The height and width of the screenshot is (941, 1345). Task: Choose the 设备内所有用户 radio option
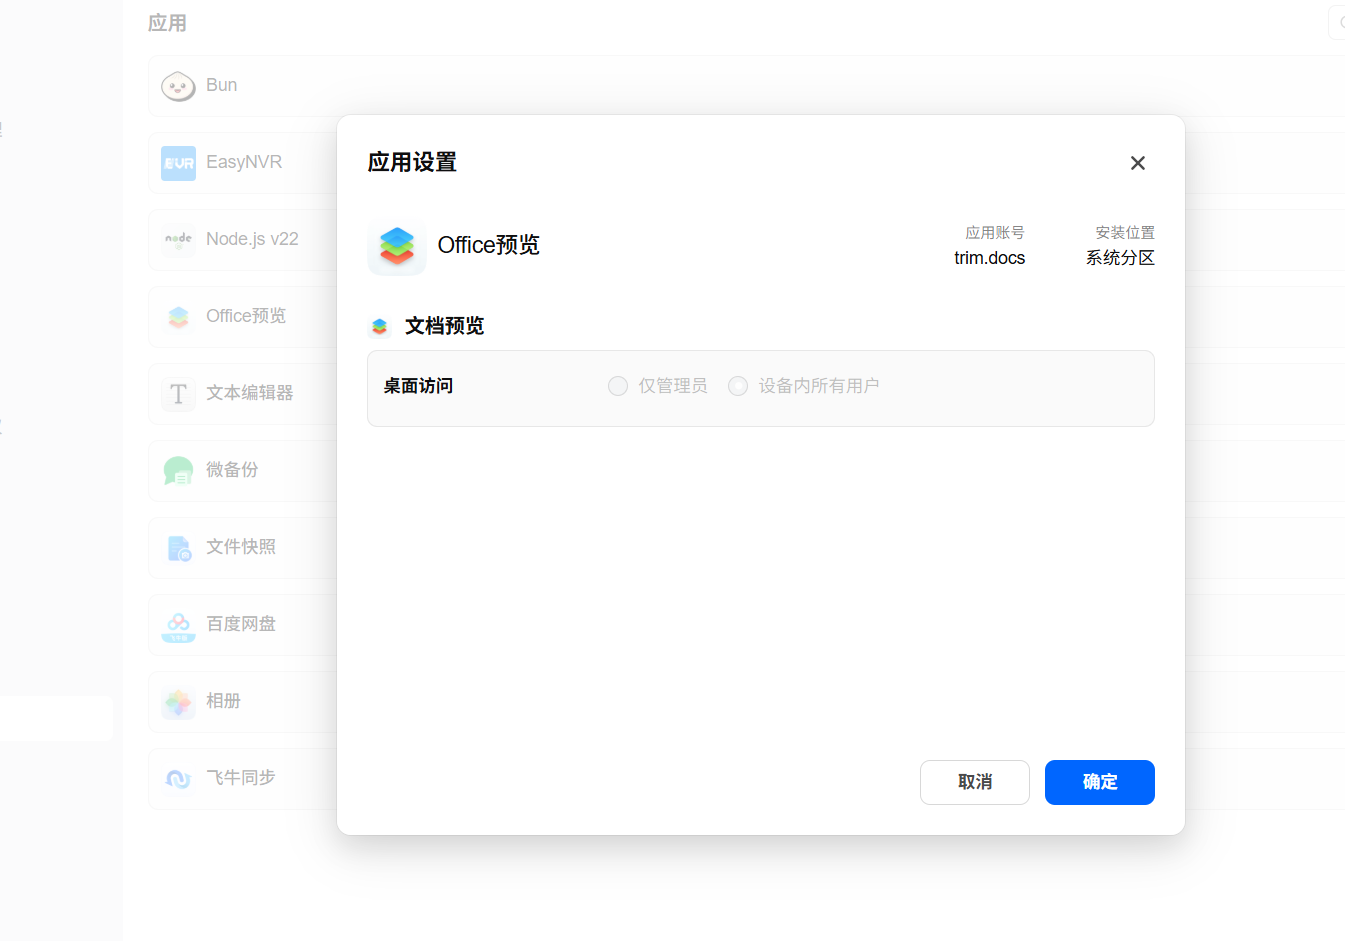point(738,386)
